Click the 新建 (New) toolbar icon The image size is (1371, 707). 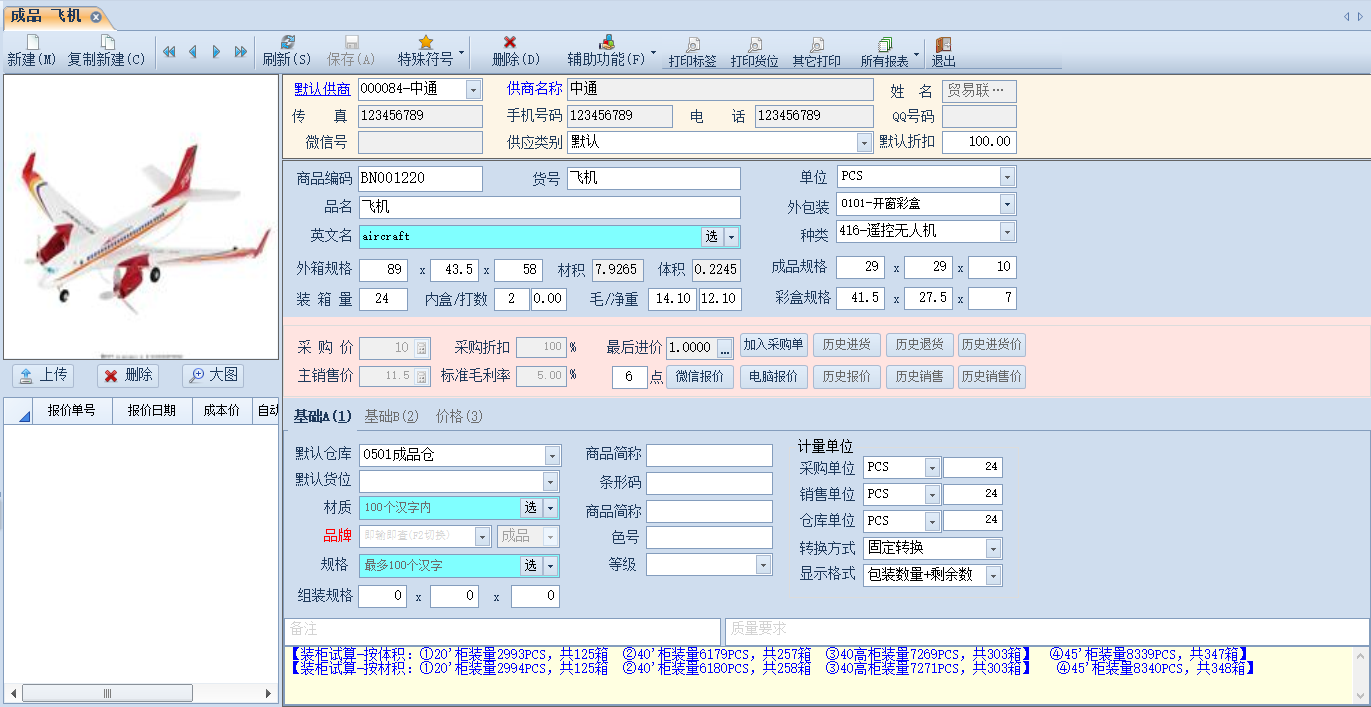coord(32,43)
